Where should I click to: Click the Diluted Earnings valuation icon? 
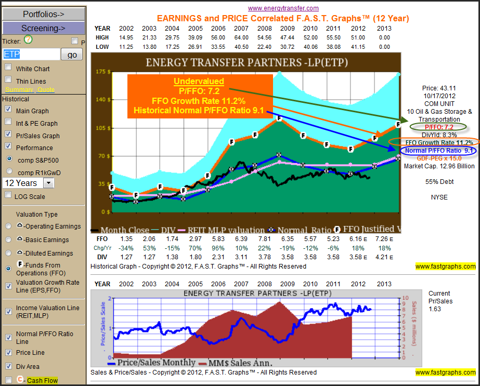pos(20,253)
